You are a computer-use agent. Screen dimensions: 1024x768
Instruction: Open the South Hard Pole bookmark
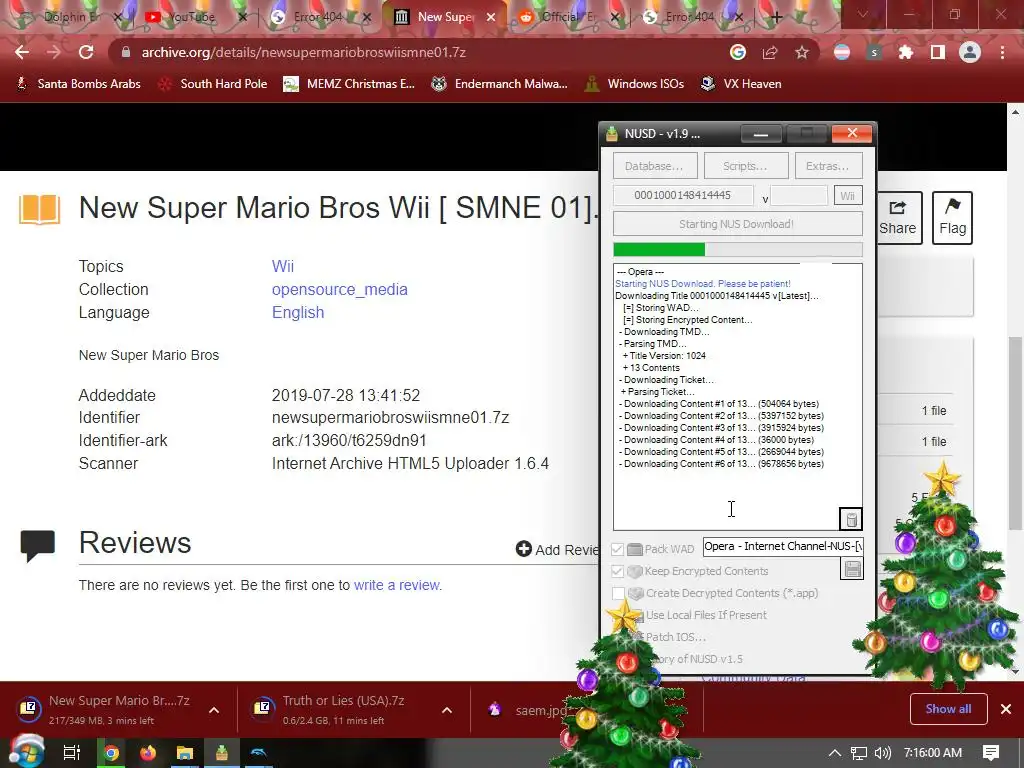(x=214, y=84)
